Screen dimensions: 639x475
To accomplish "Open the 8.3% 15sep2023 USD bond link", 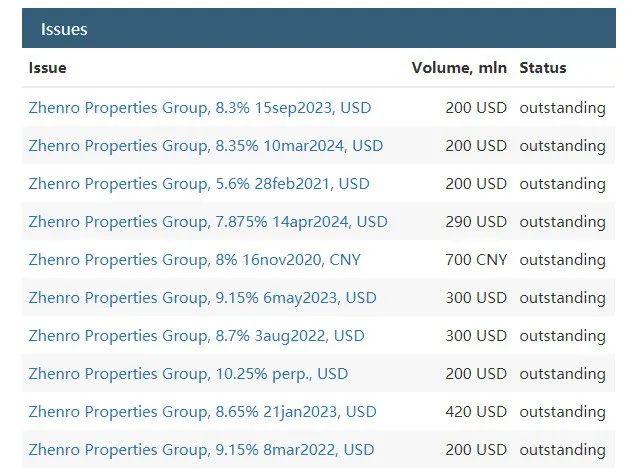I will [200, 108].
